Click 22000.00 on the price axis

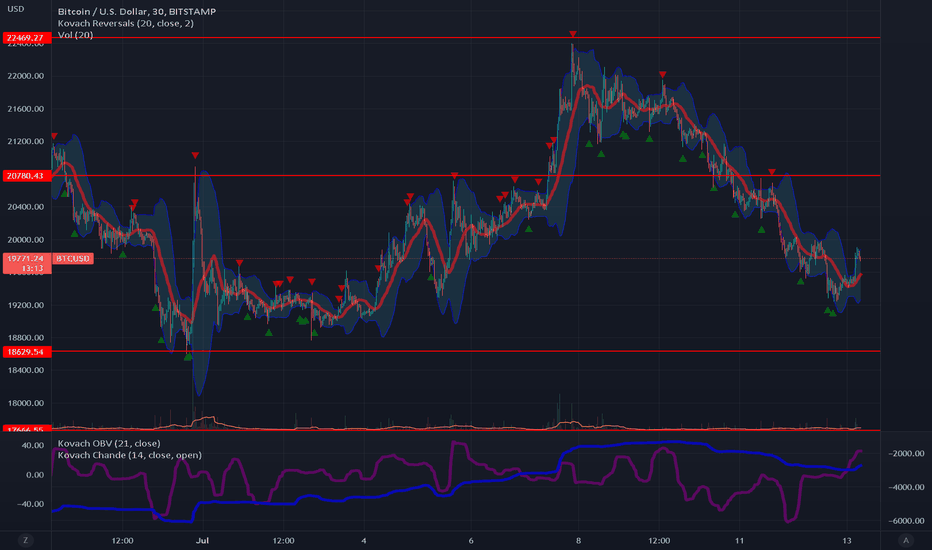[x=26, y=76]
